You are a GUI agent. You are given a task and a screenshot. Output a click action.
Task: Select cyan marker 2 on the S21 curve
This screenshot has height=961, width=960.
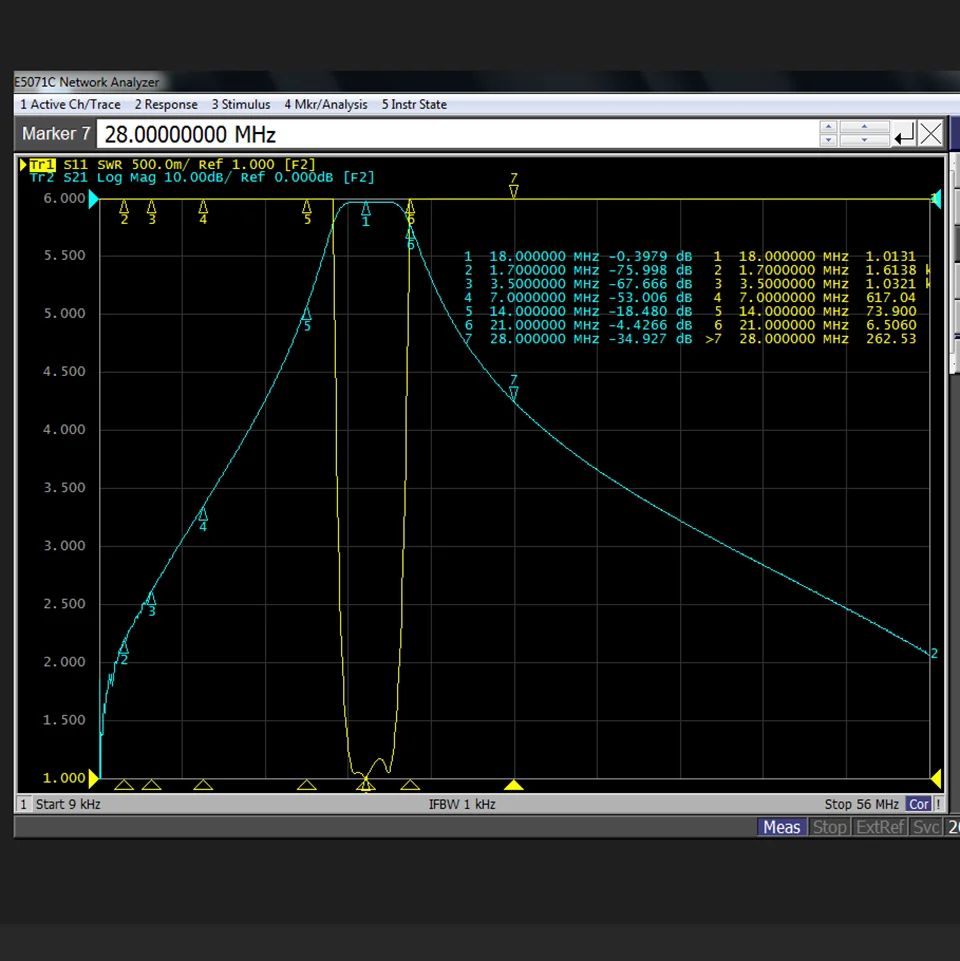click(x=124, y=652)
